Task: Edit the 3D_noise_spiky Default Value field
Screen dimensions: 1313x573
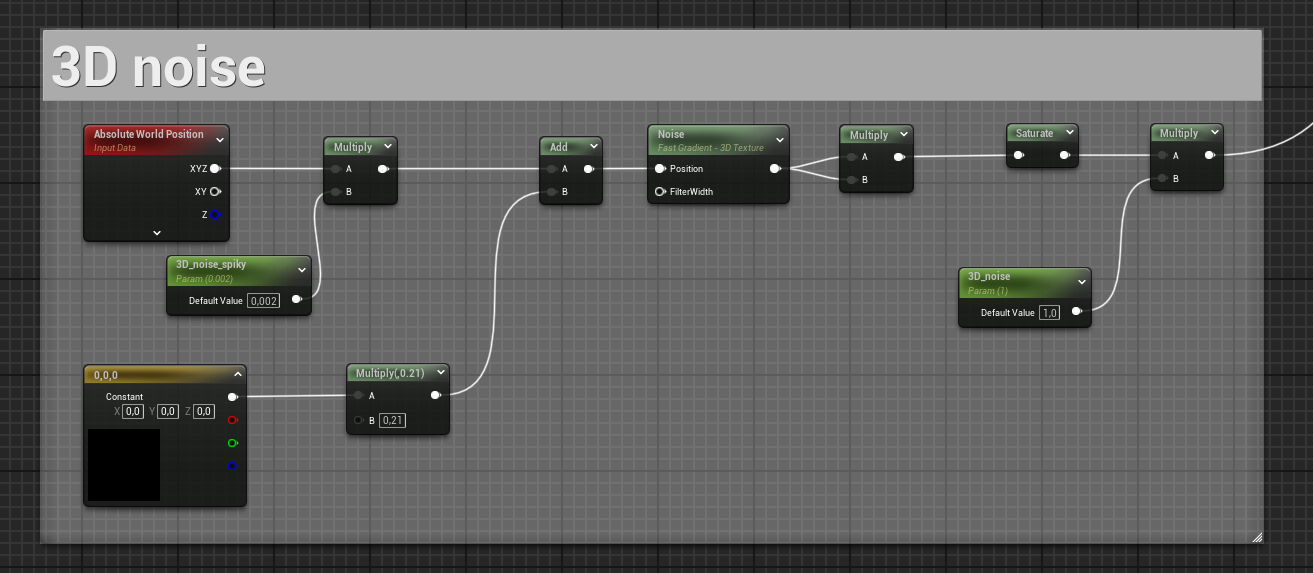Action: coord(264,300)
